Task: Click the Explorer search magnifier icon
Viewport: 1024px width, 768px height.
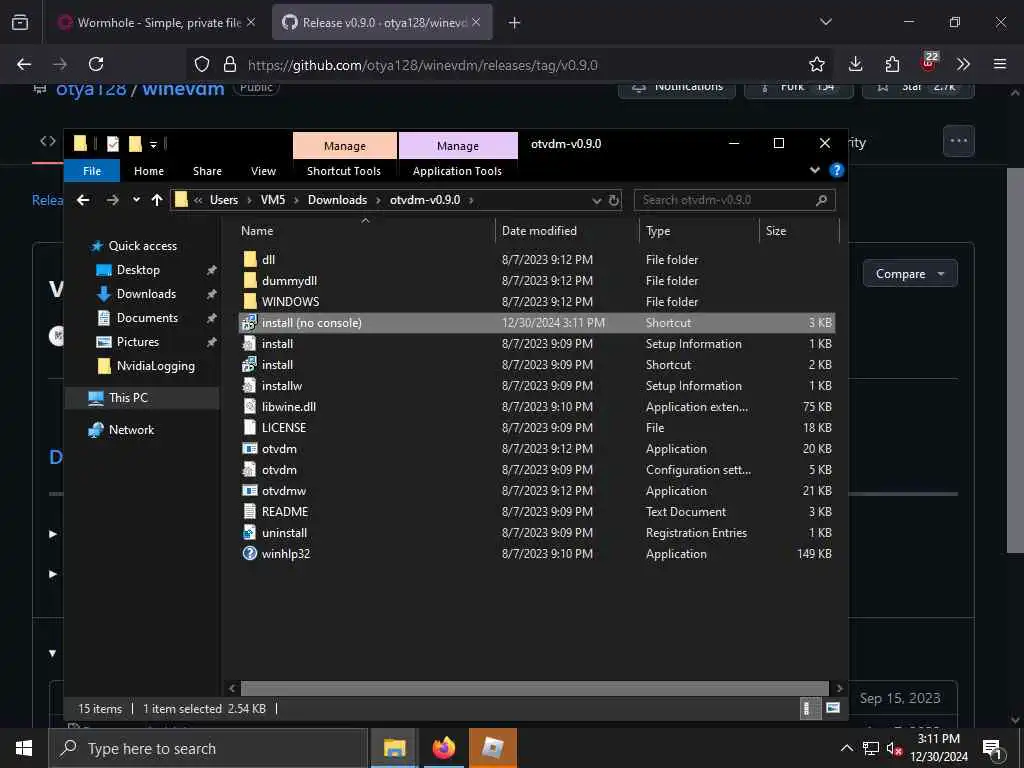Action: [822, 200]
